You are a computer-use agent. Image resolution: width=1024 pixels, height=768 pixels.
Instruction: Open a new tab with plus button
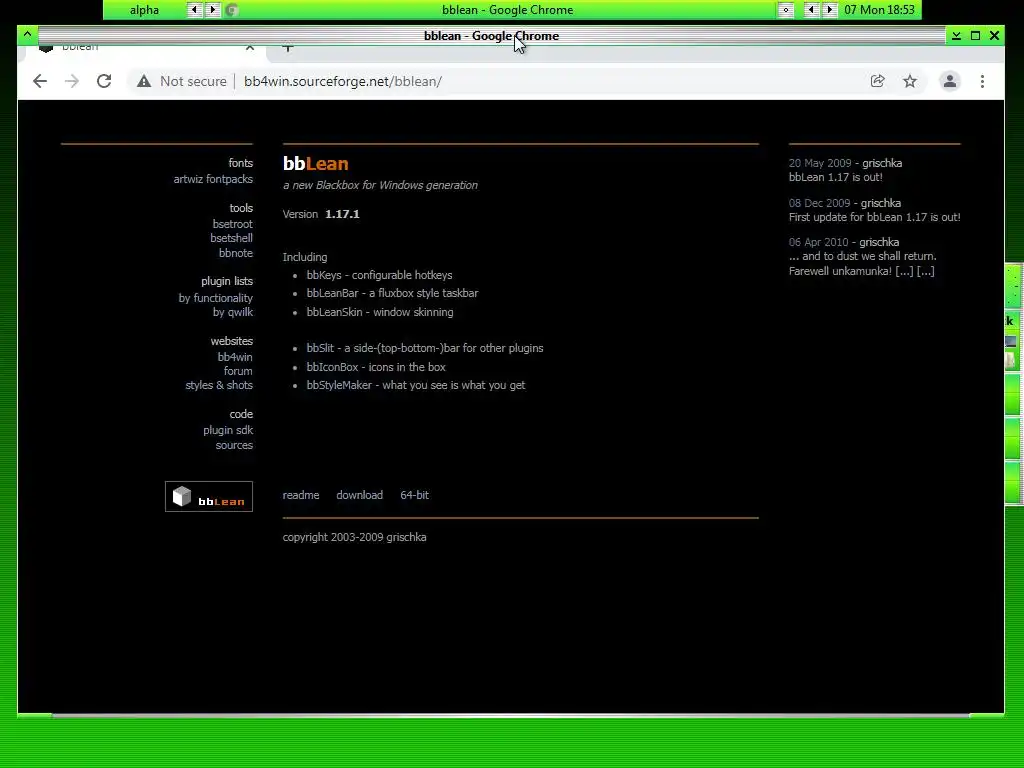pyautogui.click(x=287, y=47)
